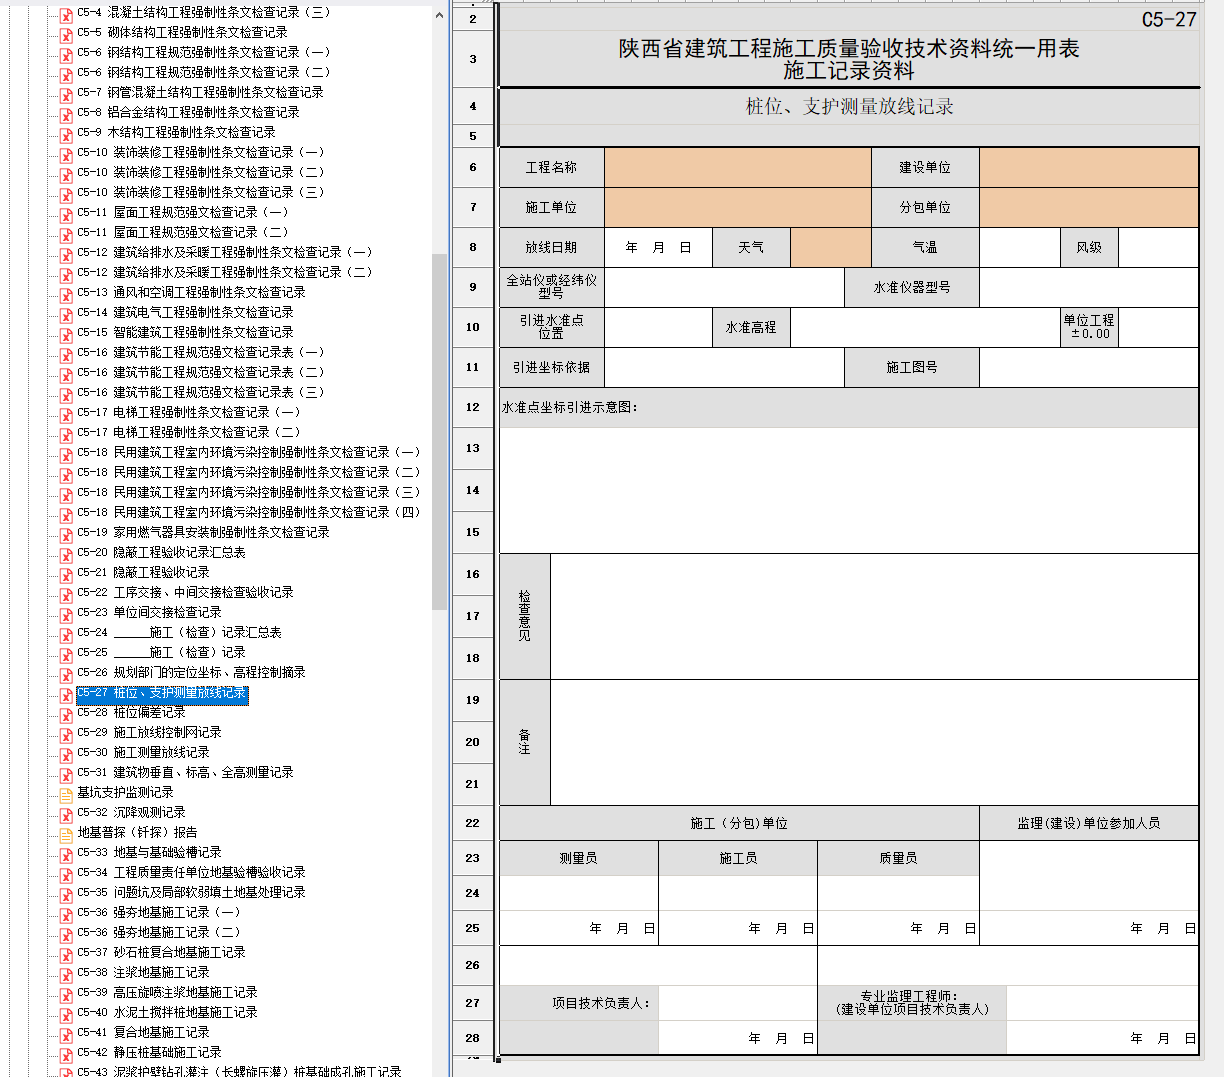Click the document icon beside C5-28 桩位偏差记录
1224x1077 pixels.
pyautogui.click(x=66, y=715)
